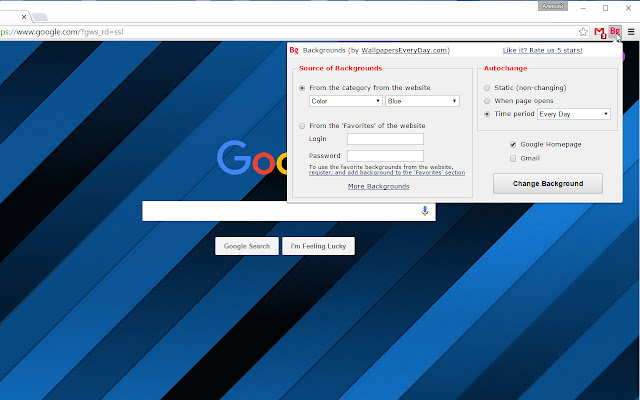Open the Gmail checker extension icon
Viewport: 640px width, 400px height.
click(600, 32)
